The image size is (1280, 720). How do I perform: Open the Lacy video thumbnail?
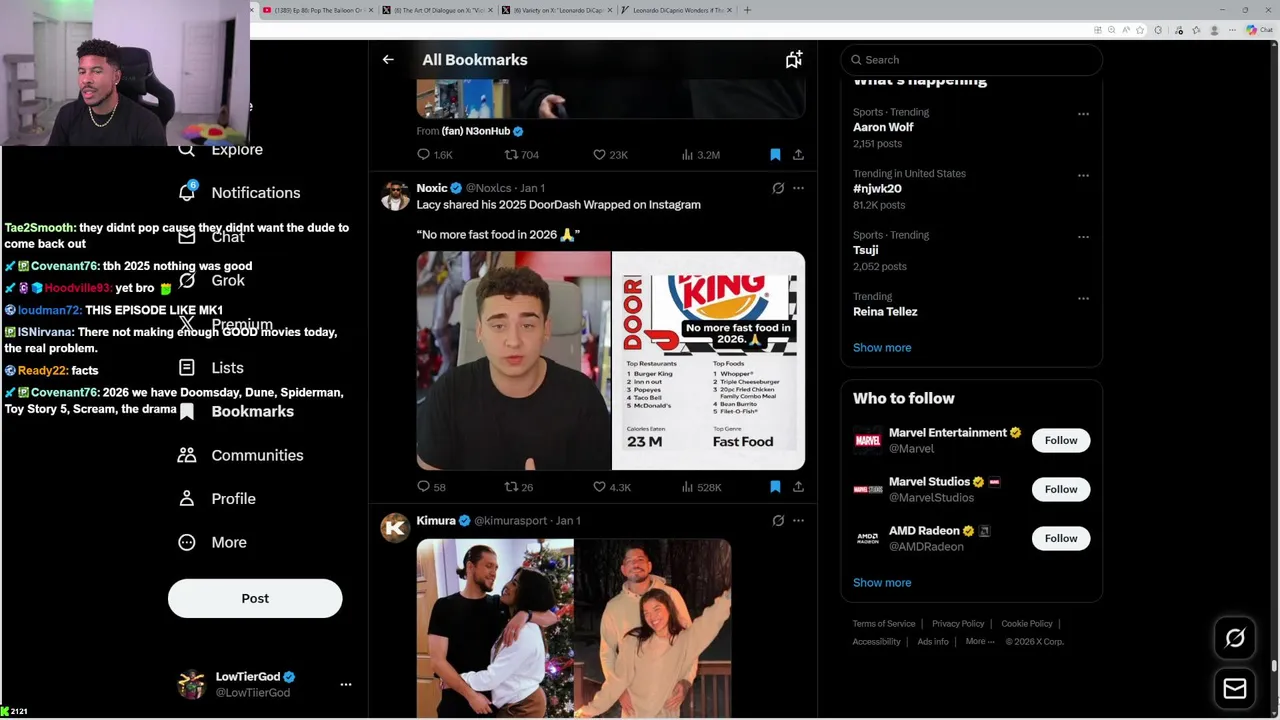pyautogui.click(x=514, y=361)
